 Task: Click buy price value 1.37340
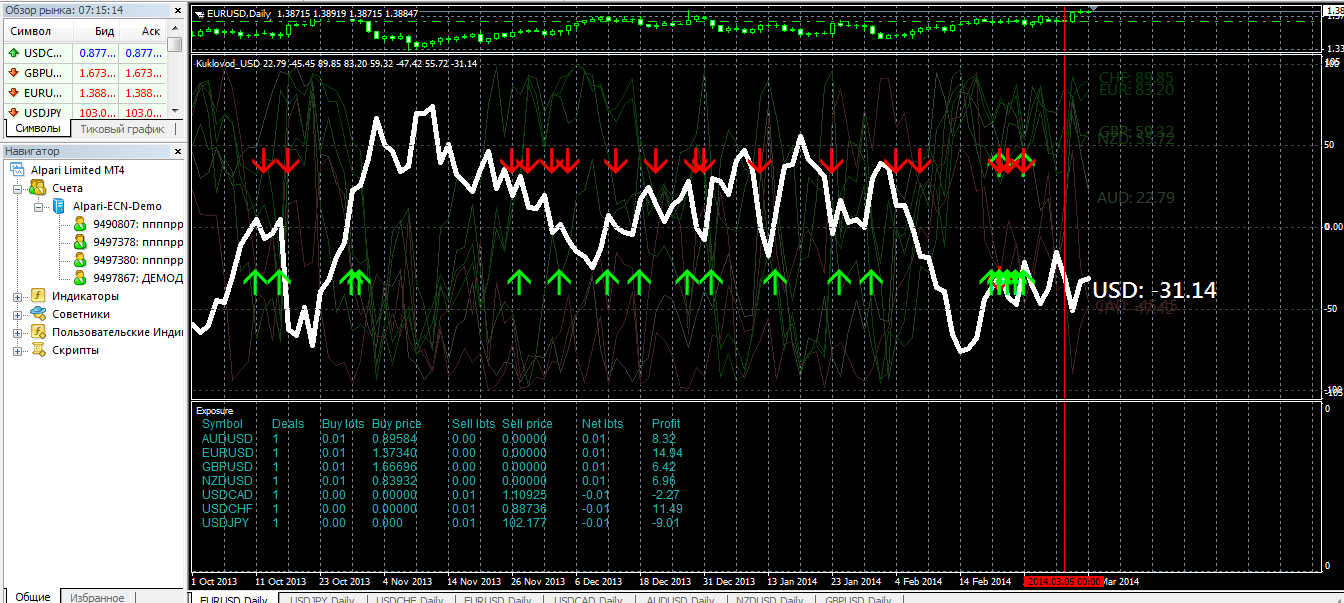click(395, 452)
